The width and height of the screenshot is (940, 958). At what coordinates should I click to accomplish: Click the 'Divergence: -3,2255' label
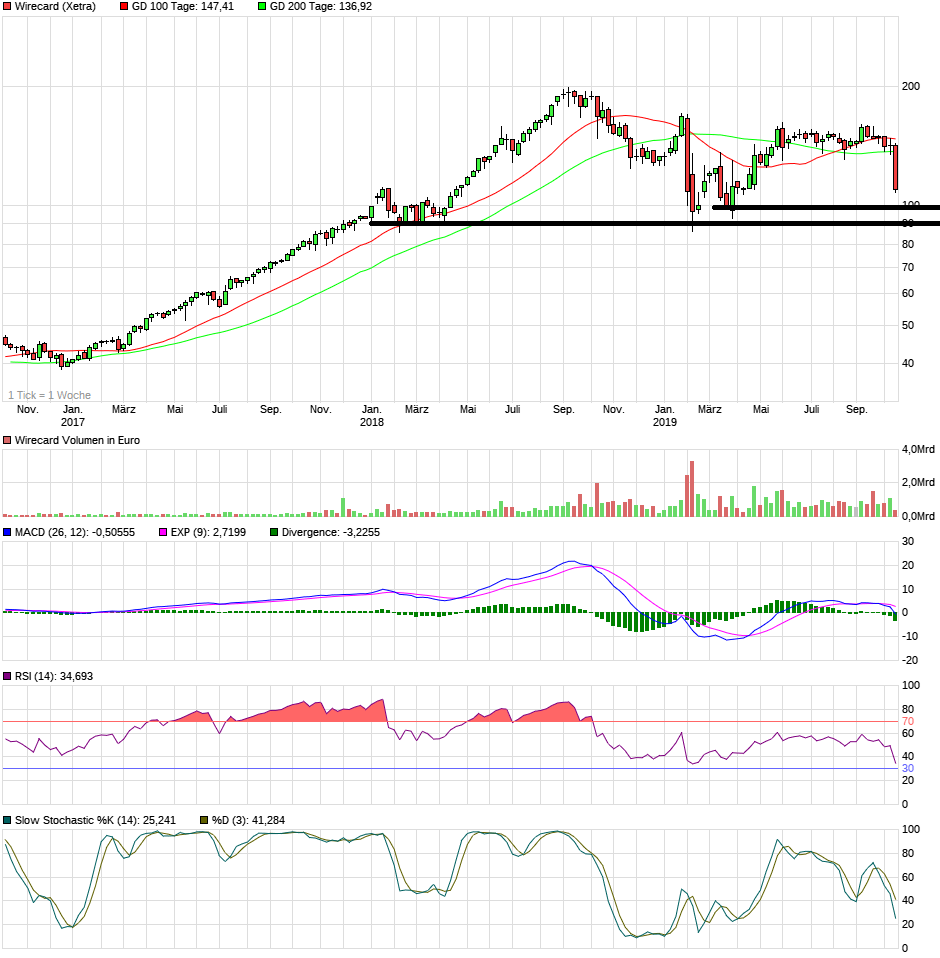click(330, 532)
